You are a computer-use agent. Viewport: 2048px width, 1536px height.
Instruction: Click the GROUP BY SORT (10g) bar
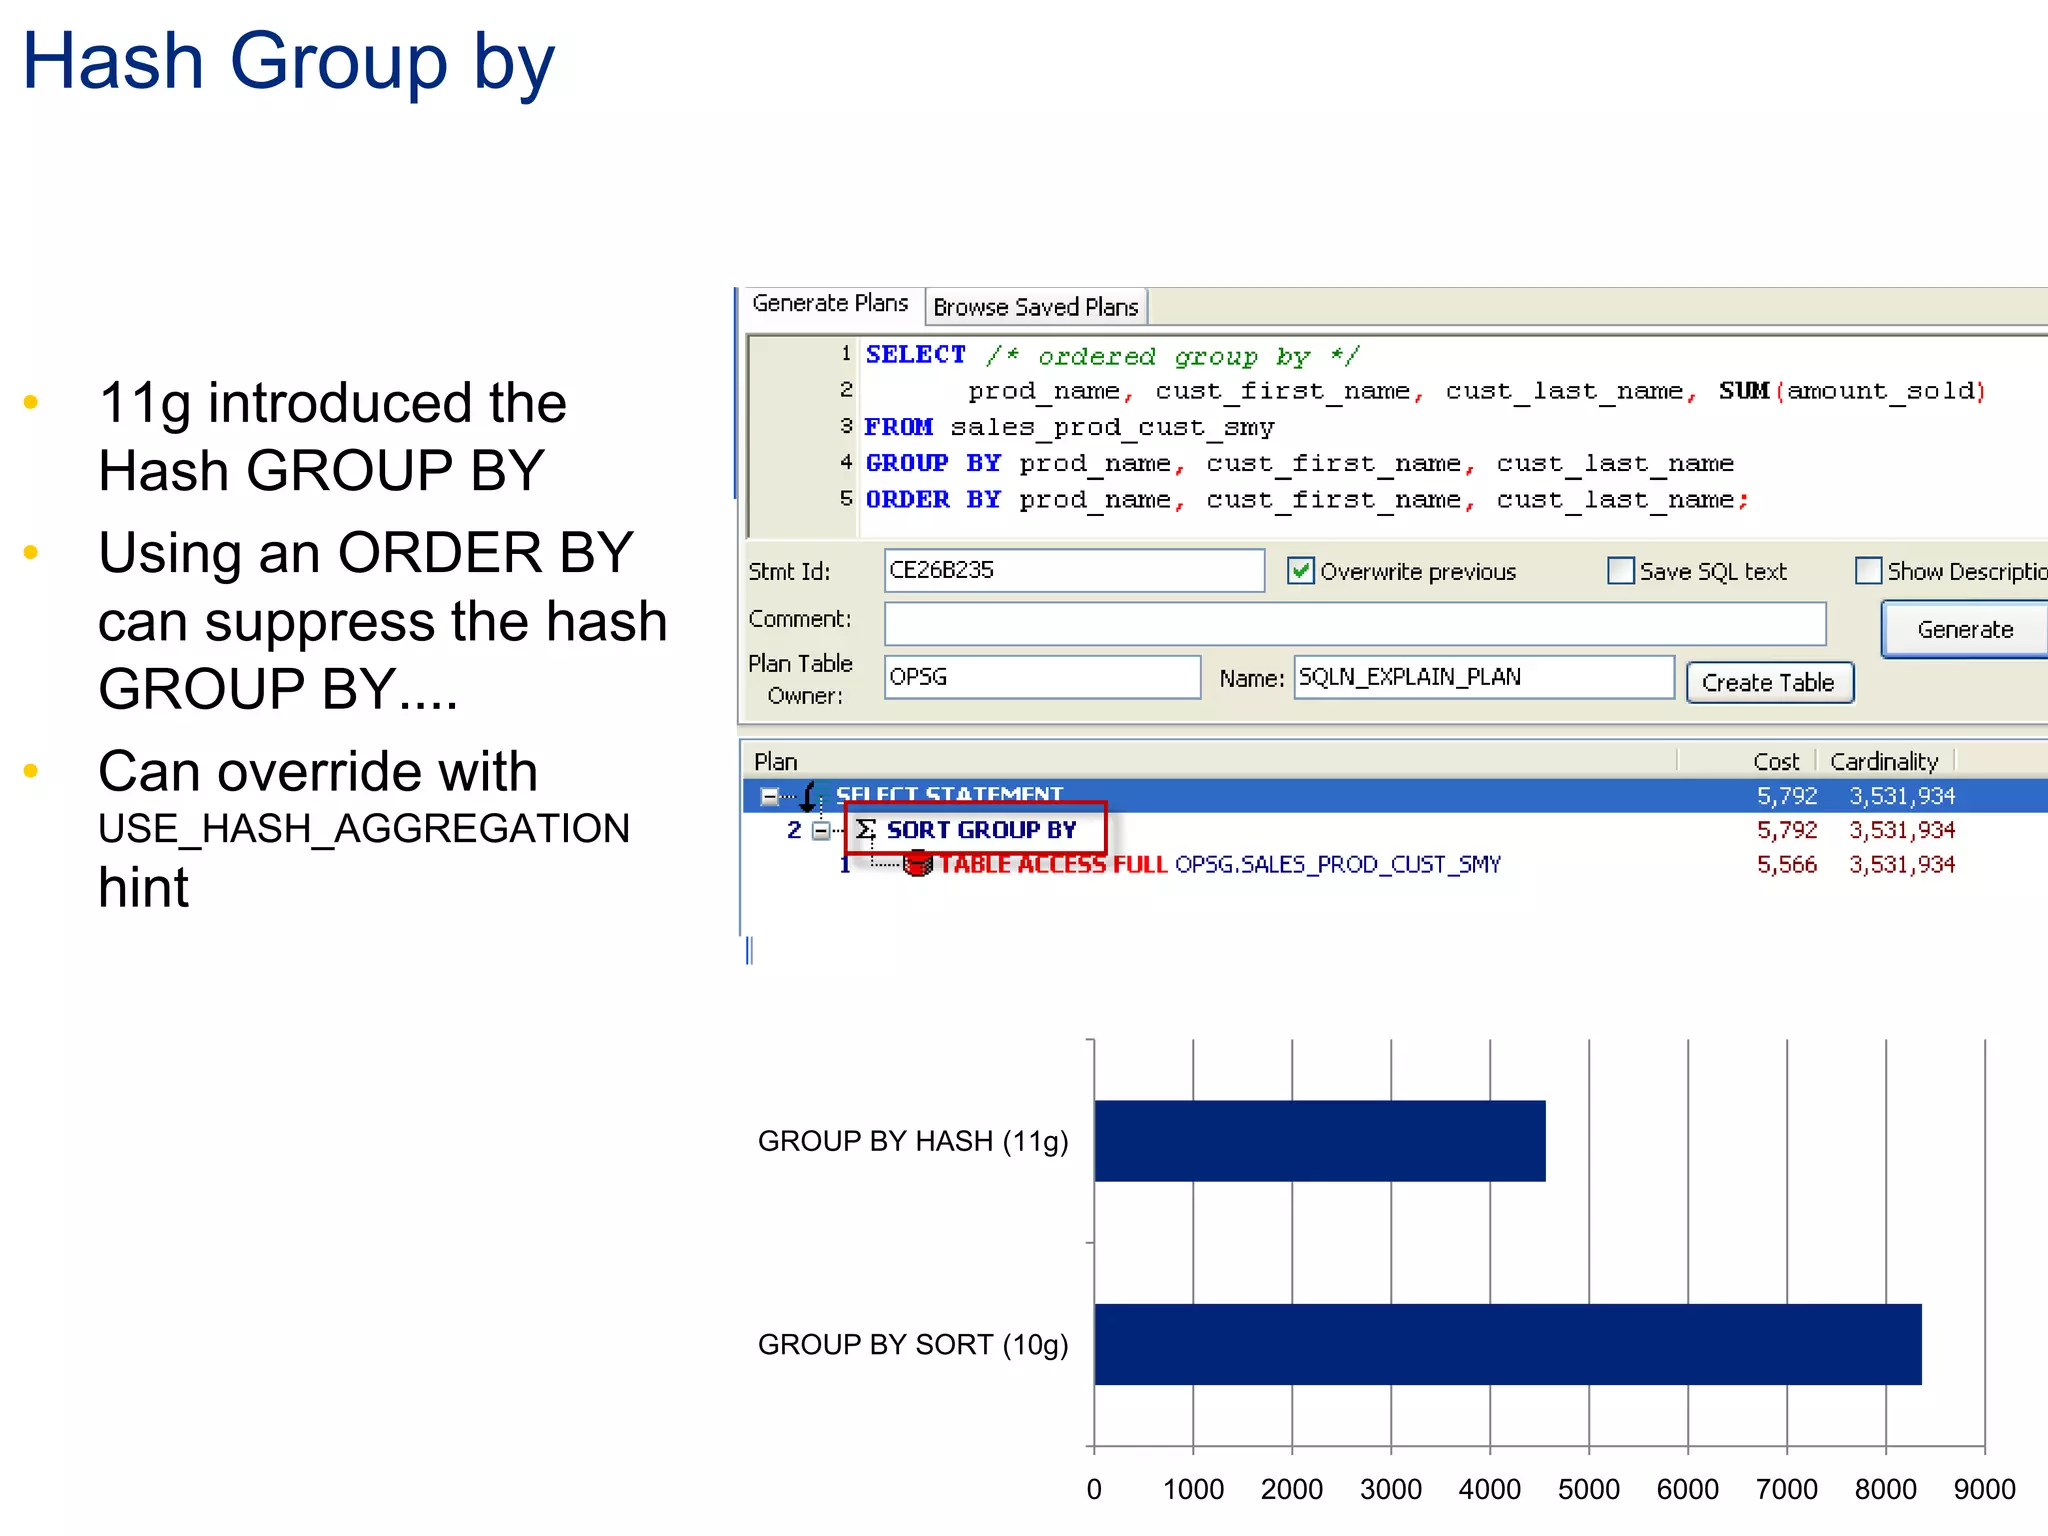pos(1508,1344)
